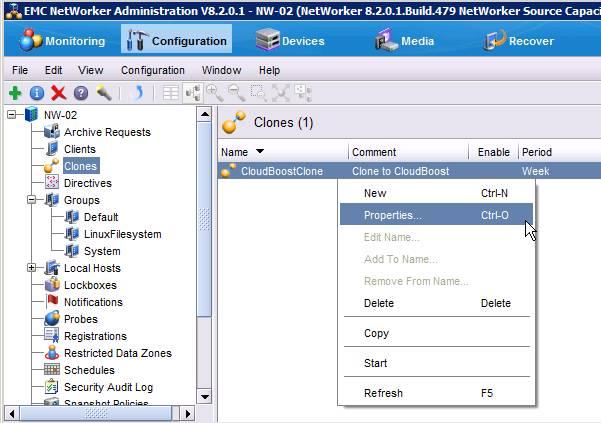Viewport: 601px width, 423px height.
Task: Sort by the Name column header
Action: [x=283, y=152]
